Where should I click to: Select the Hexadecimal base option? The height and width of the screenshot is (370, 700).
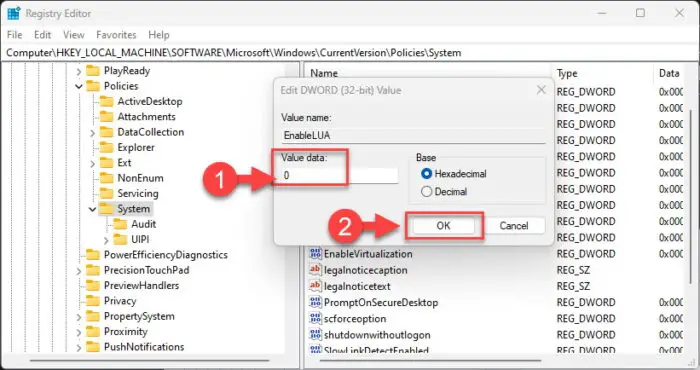(x=454, y=174)
